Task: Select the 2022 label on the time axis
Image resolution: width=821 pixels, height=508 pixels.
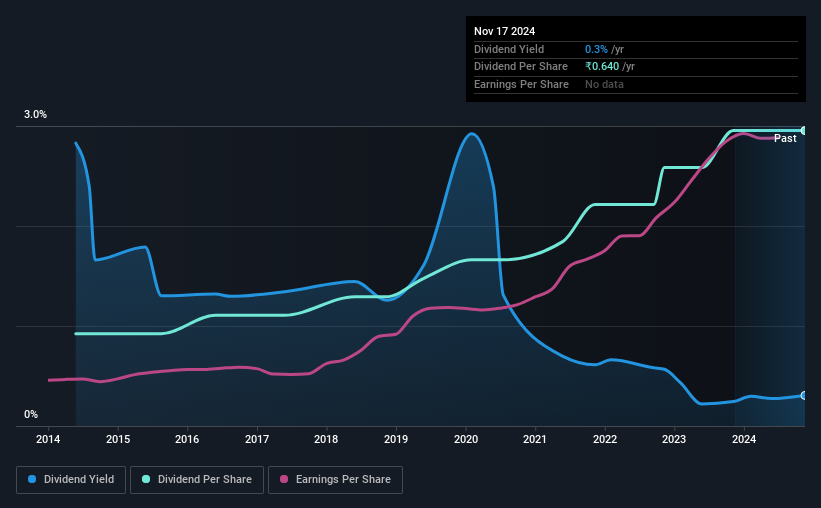Action: click(605, 439)
